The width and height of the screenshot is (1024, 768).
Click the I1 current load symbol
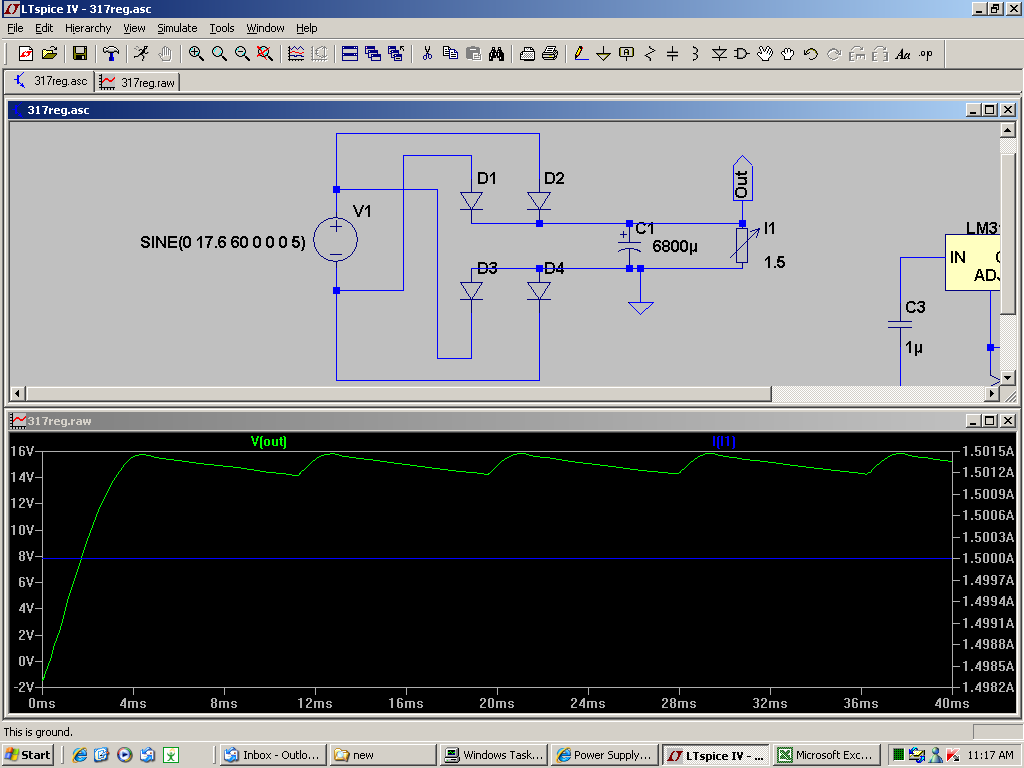tap(743, 245)
